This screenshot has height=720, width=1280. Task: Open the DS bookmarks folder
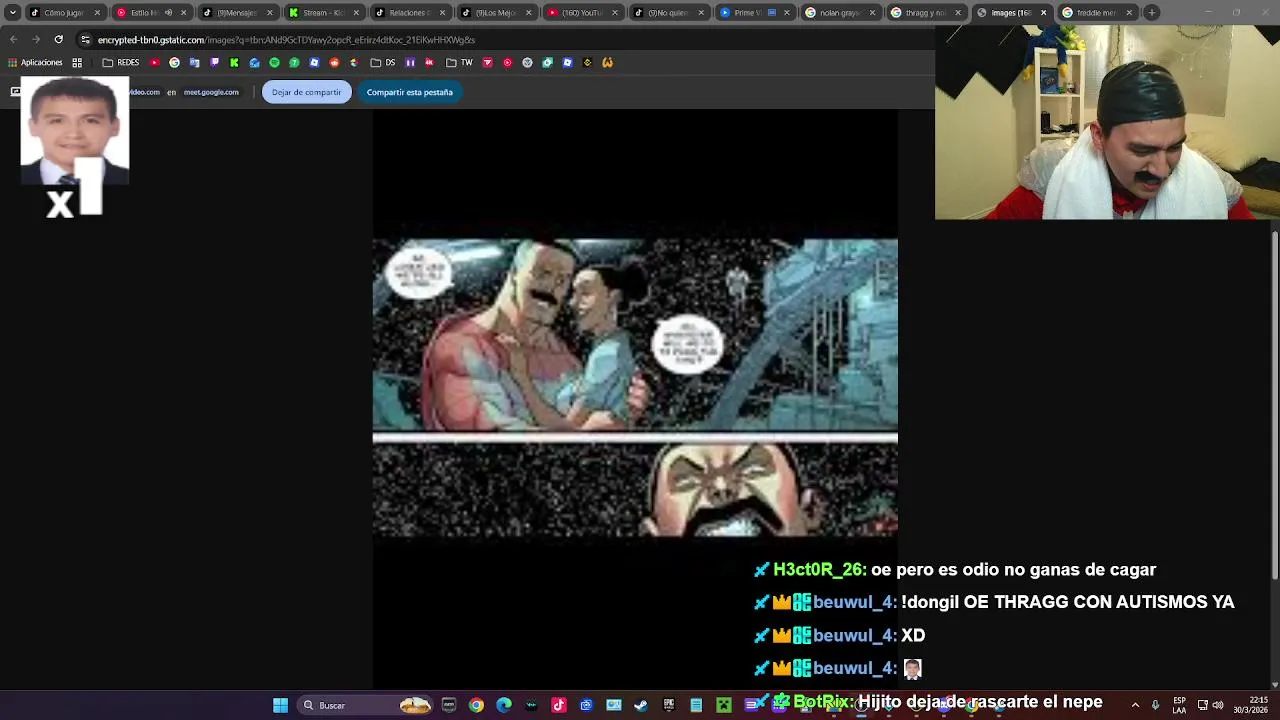pos(383,62)
